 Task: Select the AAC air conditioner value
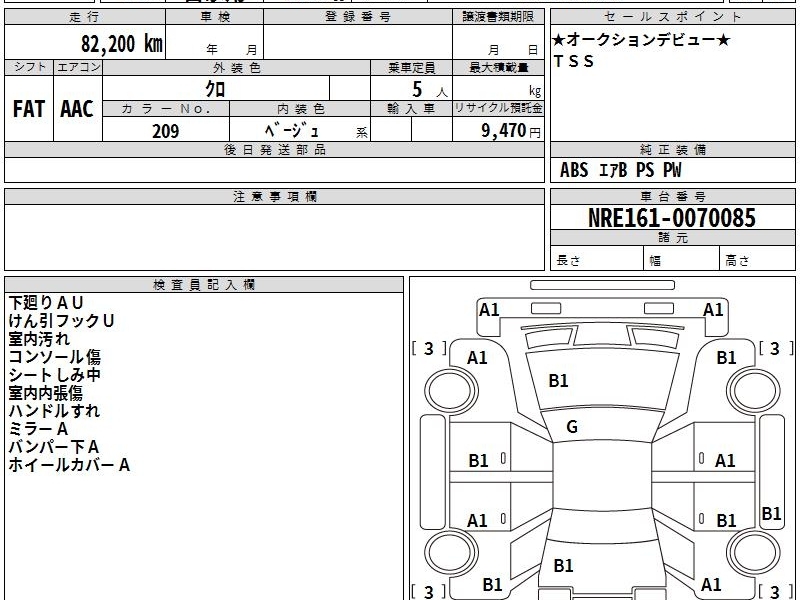[77, 109]
